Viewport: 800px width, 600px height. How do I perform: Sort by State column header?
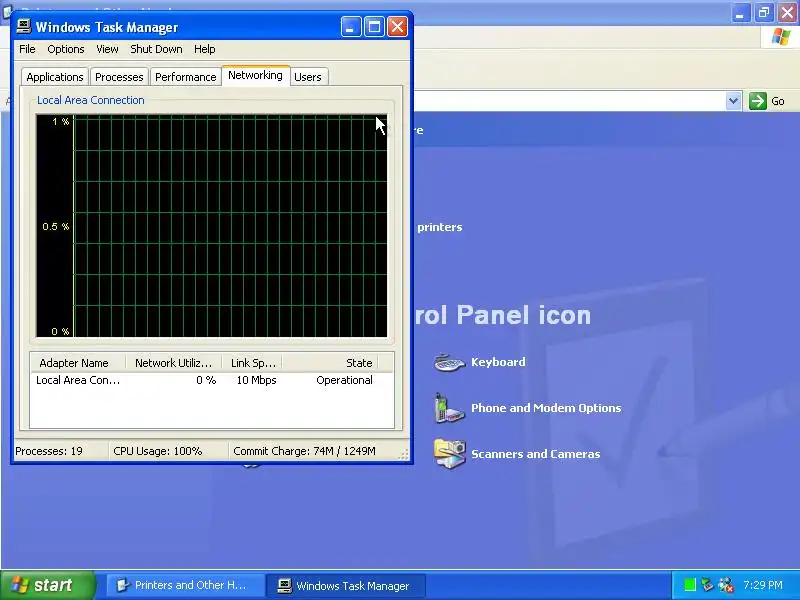pyautogui.click(x=330, y=363)
